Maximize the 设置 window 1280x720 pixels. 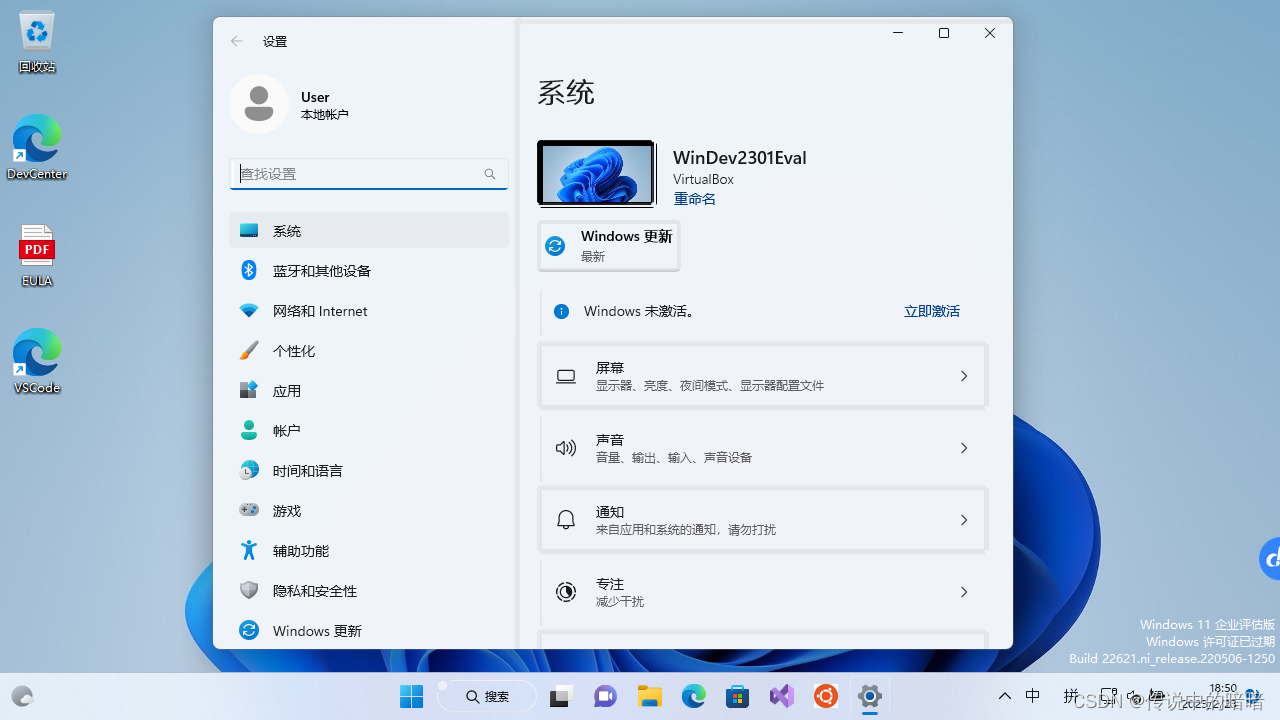[x=944, y=33]
